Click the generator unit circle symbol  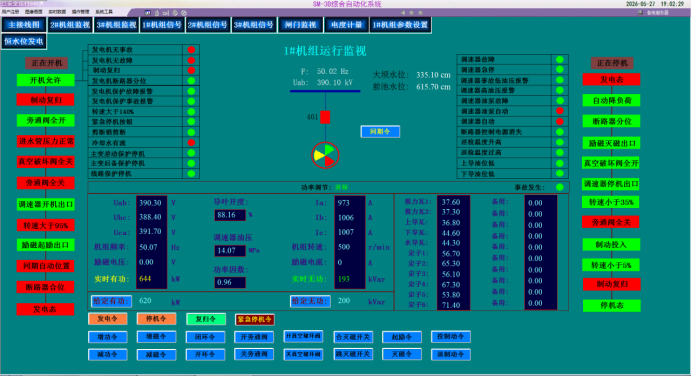[325, 155]
